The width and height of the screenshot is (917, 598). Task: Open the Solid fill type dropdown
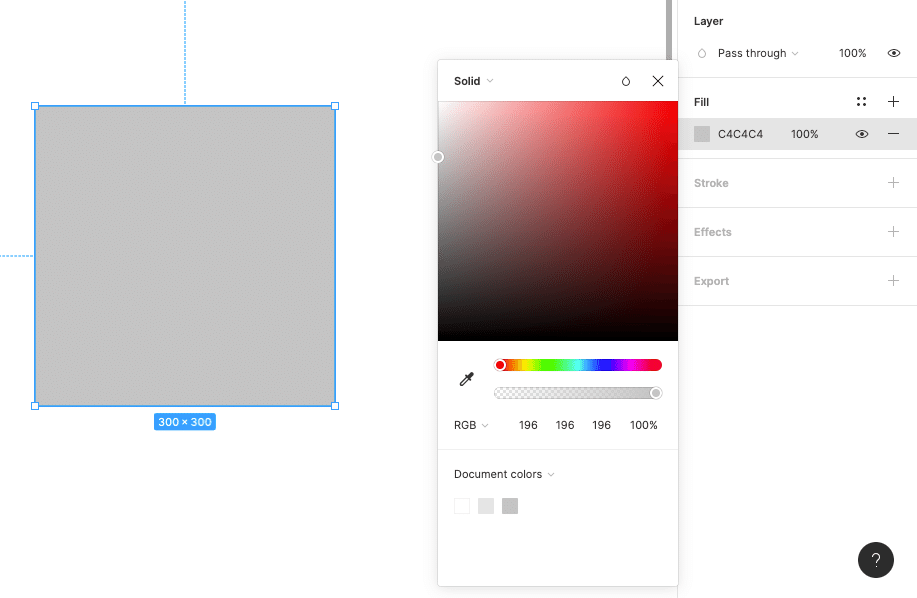[474, 81]
